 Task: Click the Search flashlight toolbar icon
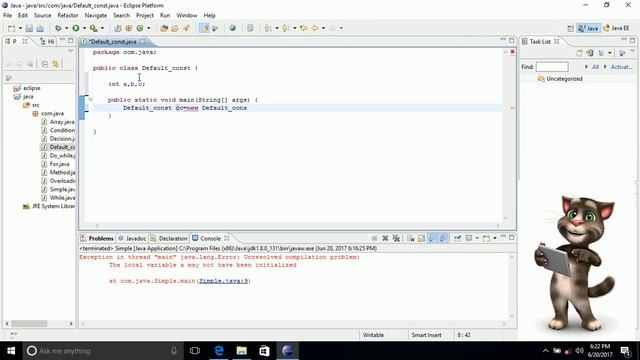[x=187, y=28]
